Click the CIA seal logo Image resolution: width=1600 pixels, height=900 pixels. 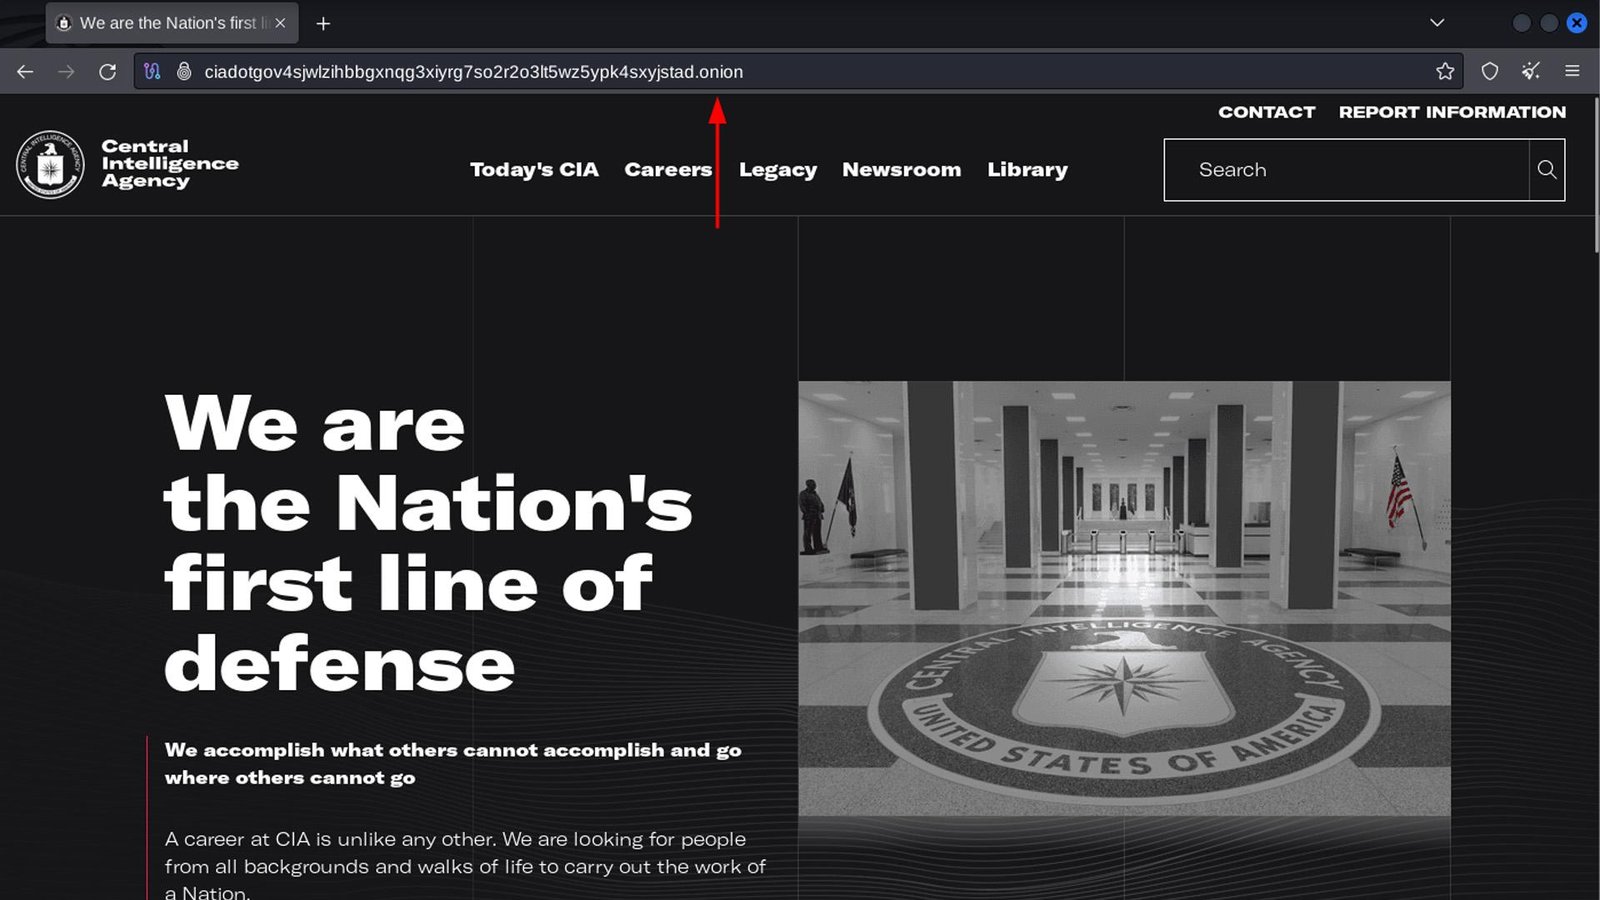point(50,165)
